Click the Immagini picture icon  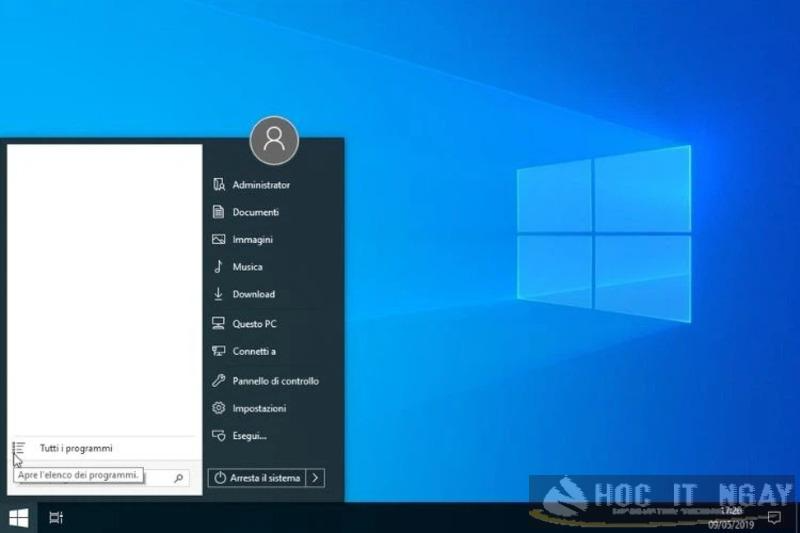click(x=218, y=239)
